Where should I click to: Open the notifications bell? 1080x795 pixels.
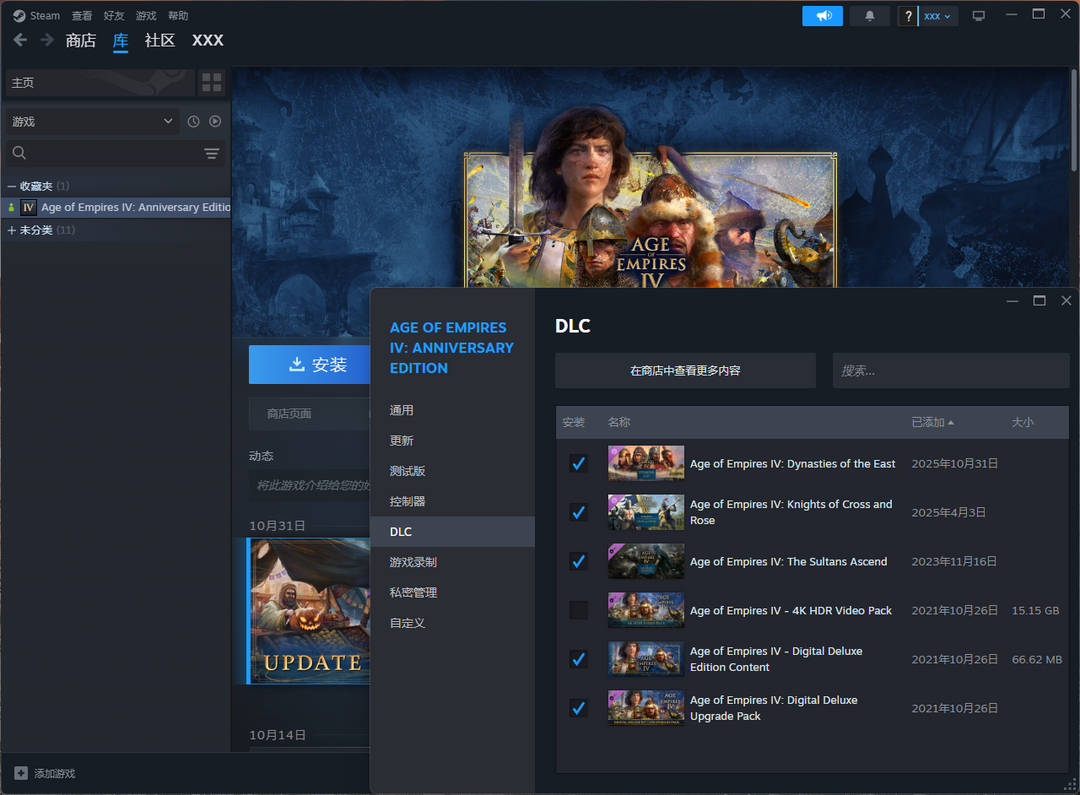point(869,16)
